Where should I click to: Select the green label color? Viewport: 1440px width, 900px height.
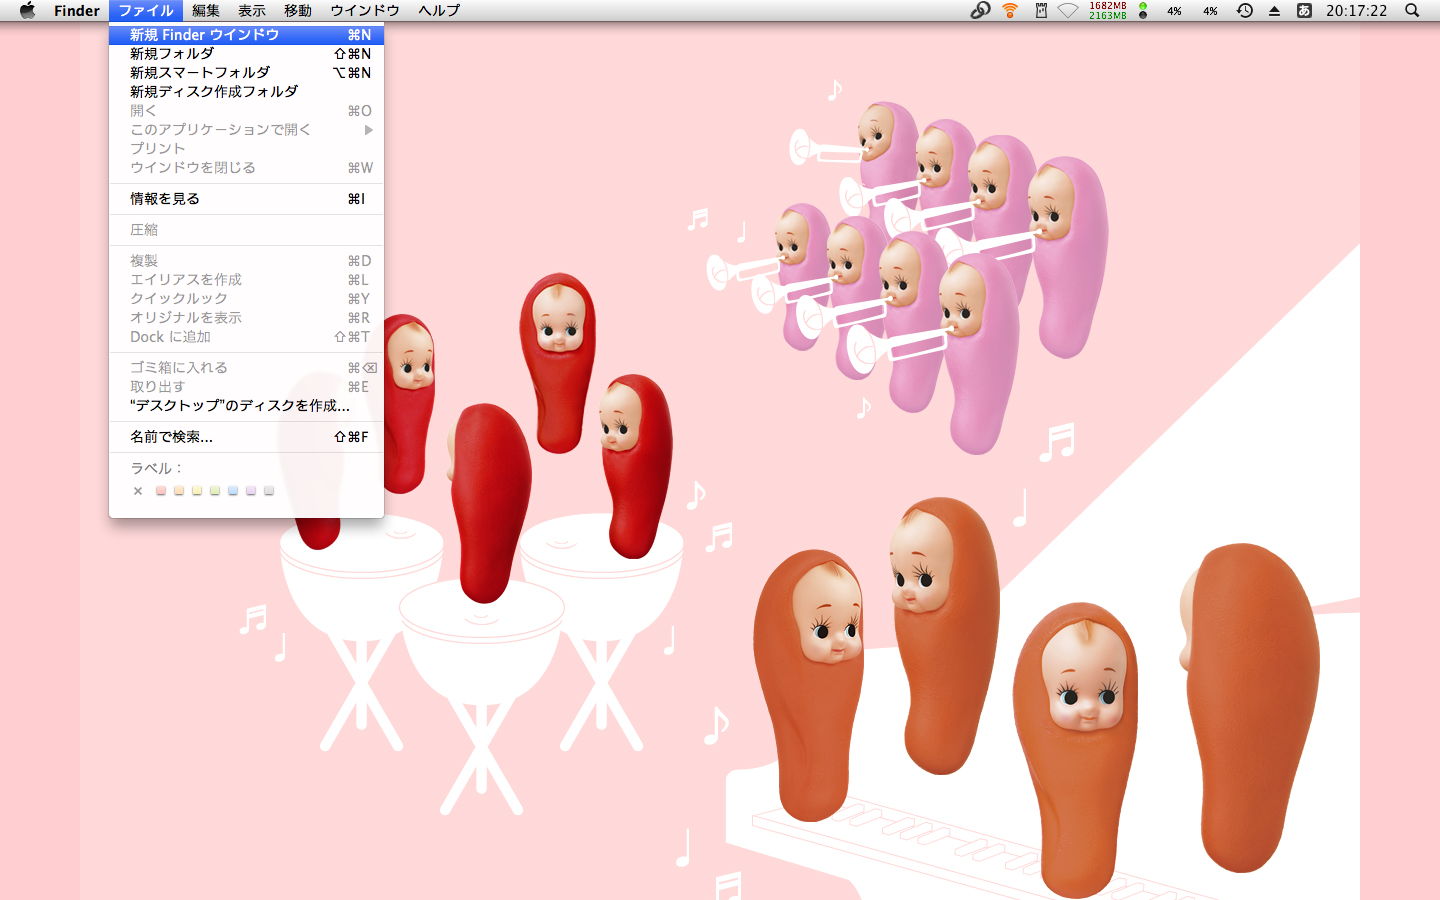coord(215,490)
